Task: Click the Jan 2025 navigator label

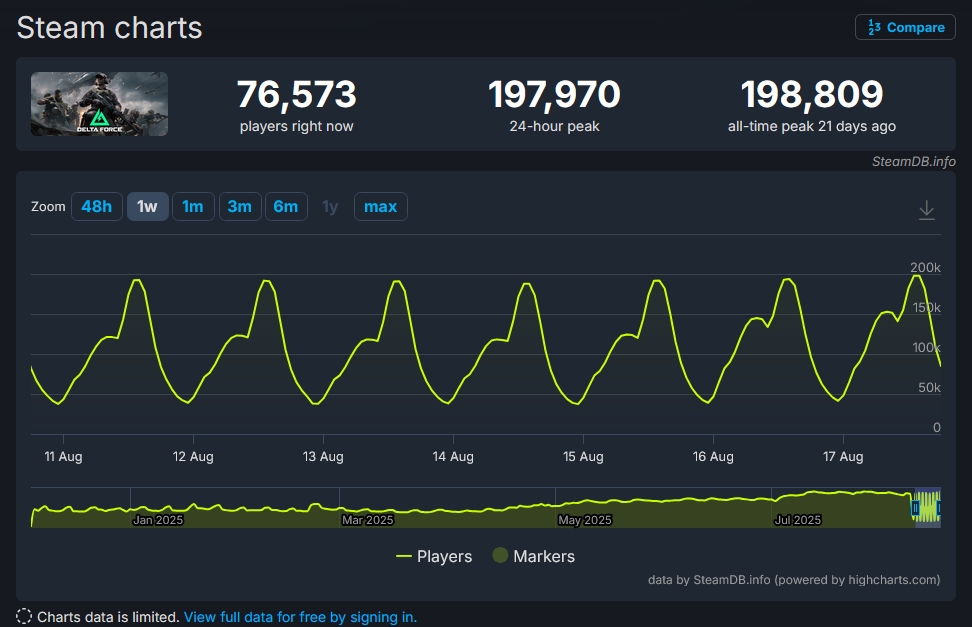Action: coord(158,520)
